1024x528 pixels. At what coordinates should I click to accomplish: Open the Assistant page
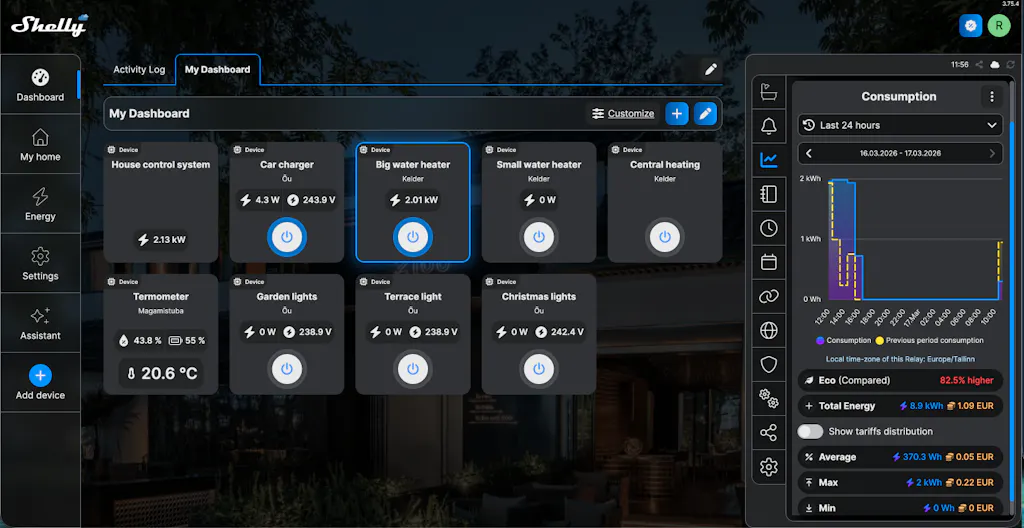(40, 322)
